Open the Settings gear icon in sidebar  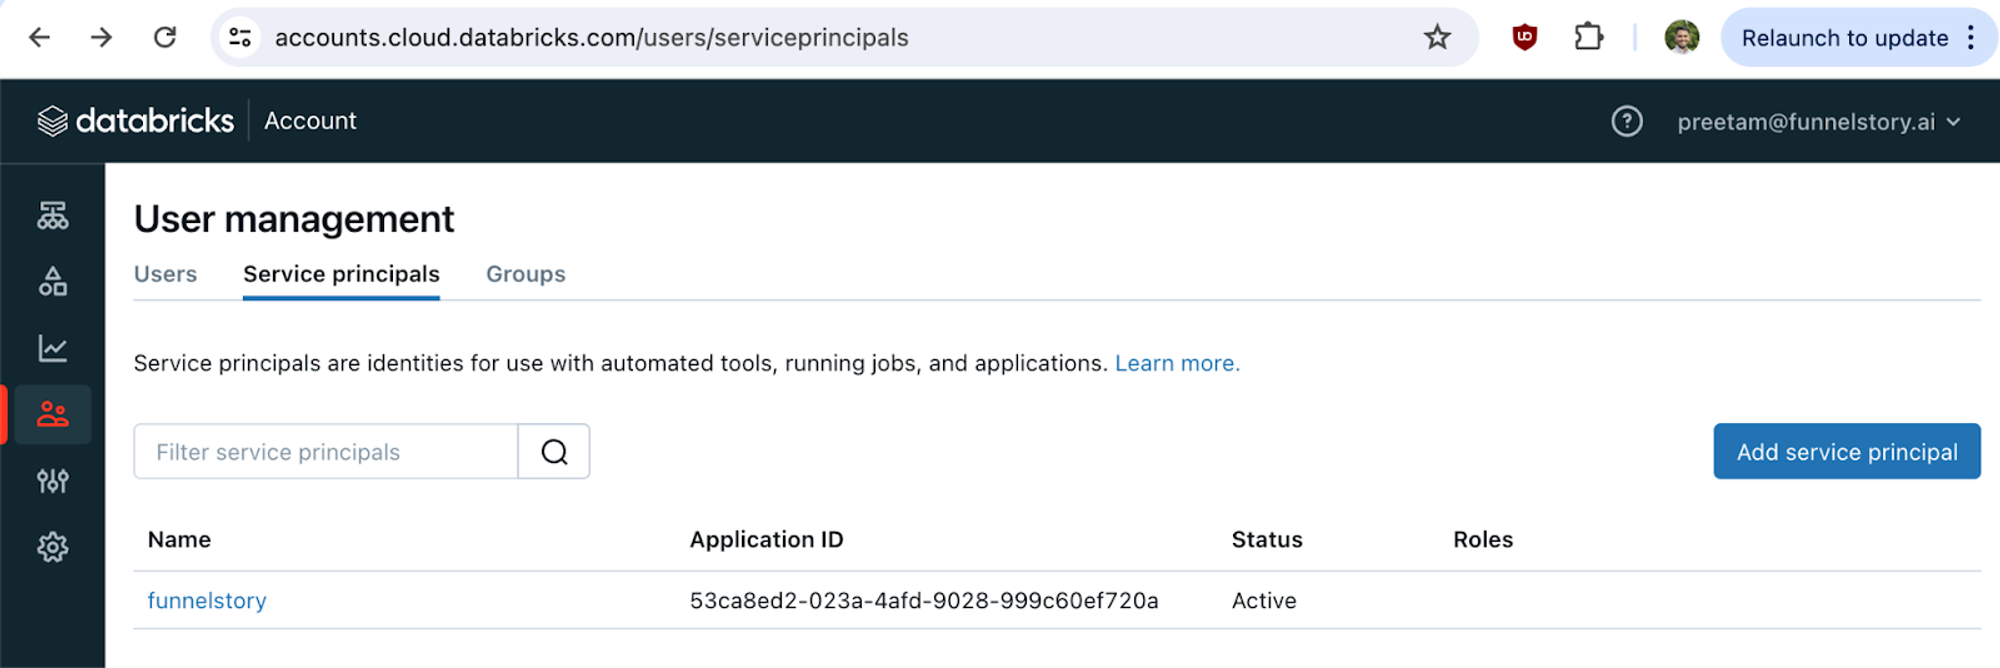53,547
